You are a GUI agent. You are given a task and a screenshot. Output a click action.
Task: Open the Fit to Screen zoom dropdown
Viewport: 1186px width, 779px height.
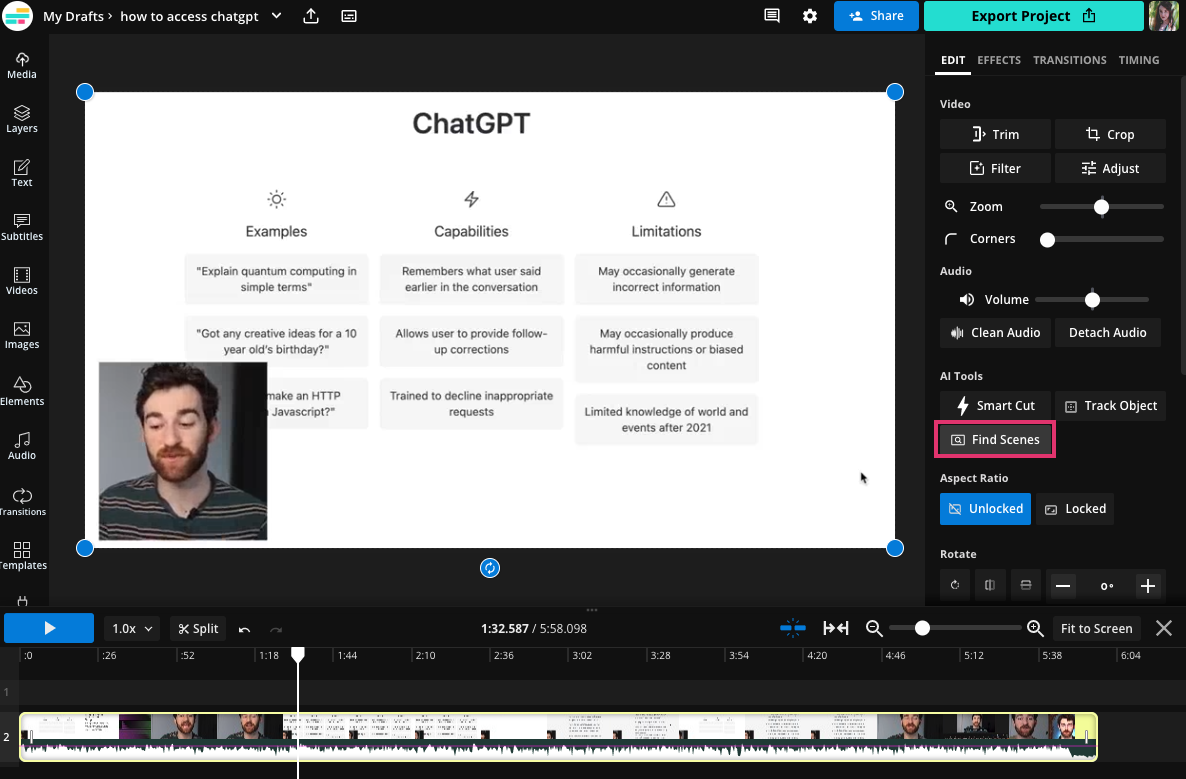coord(1097,628)
